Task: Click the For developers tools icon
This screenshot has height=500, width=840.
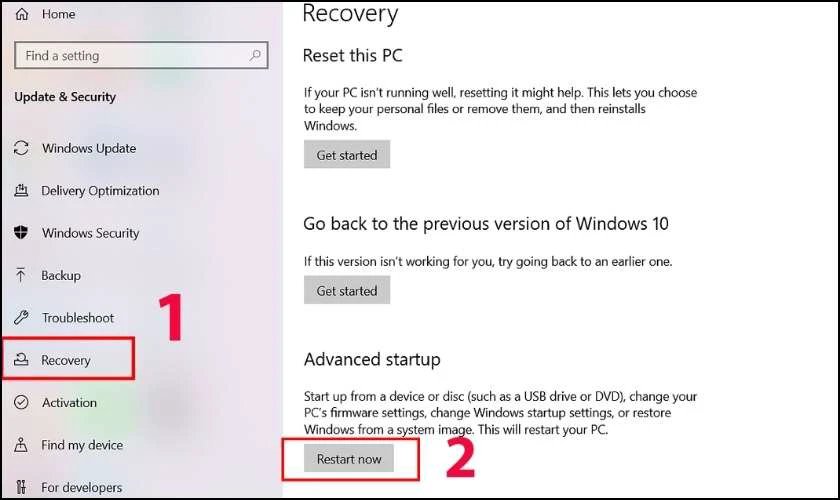Action: click(21, 487)
